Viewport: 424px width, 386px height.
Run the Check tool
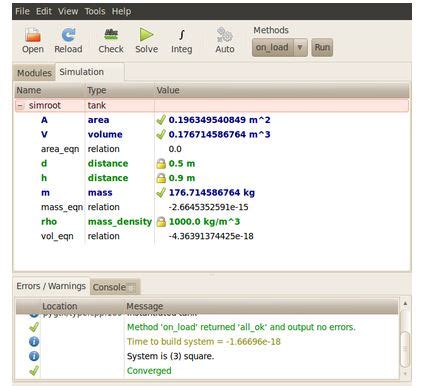(x=111, y=40)
